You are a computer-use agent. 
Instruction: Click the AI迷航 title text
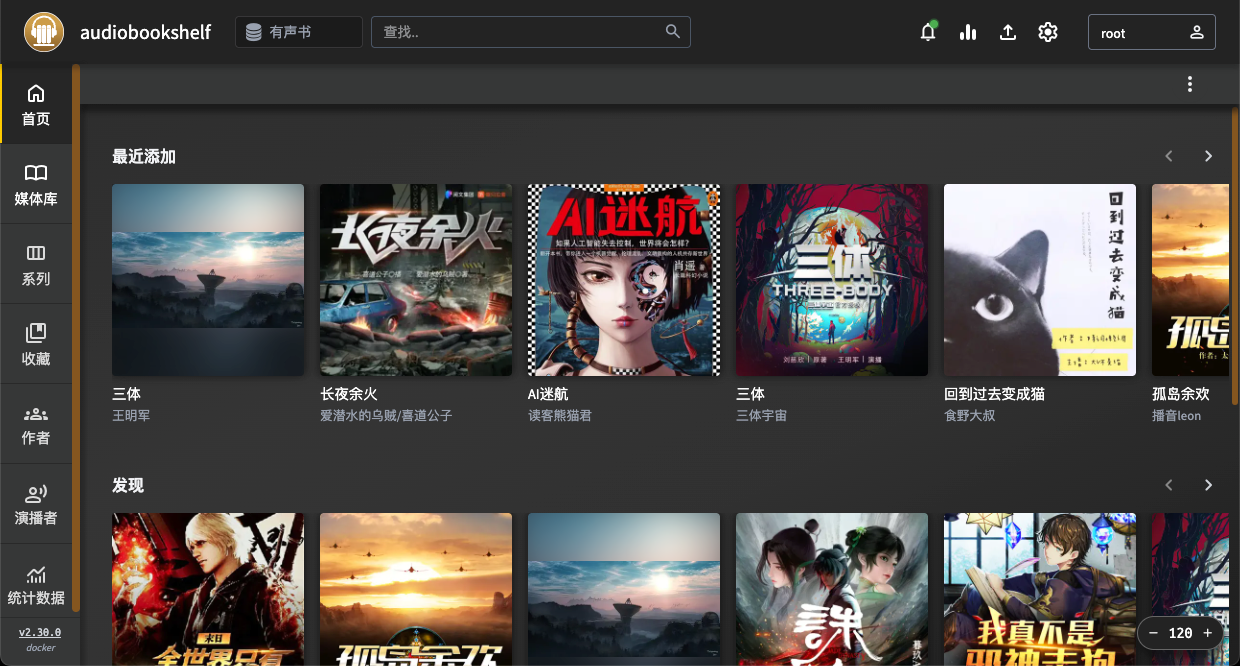click(548, 394)
